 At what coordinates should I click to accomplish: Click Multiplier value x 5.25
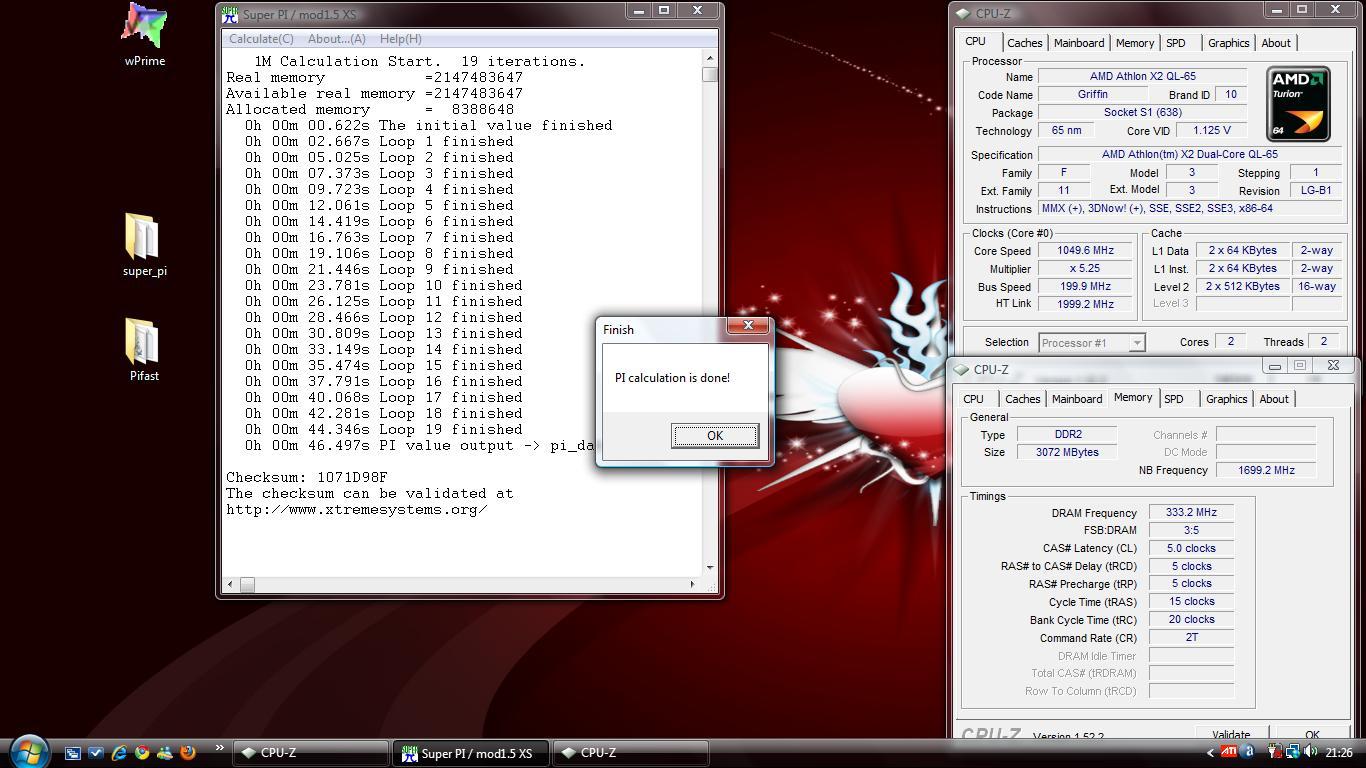pos(1084,269)
